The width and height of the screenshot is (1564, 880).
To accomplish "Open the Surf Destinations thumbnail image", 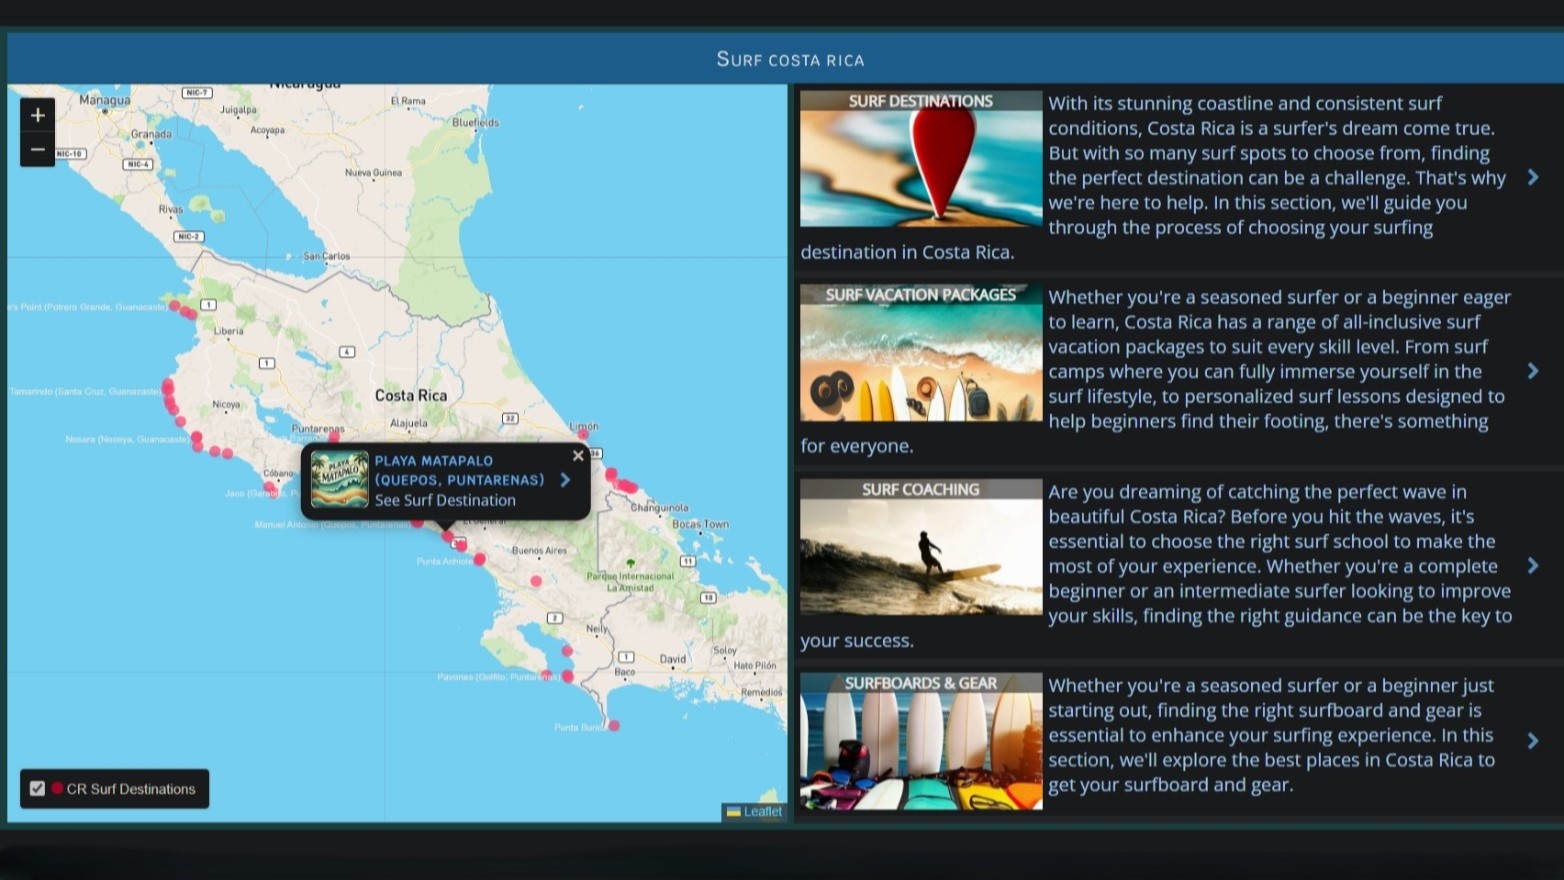I will coord(920,159).
